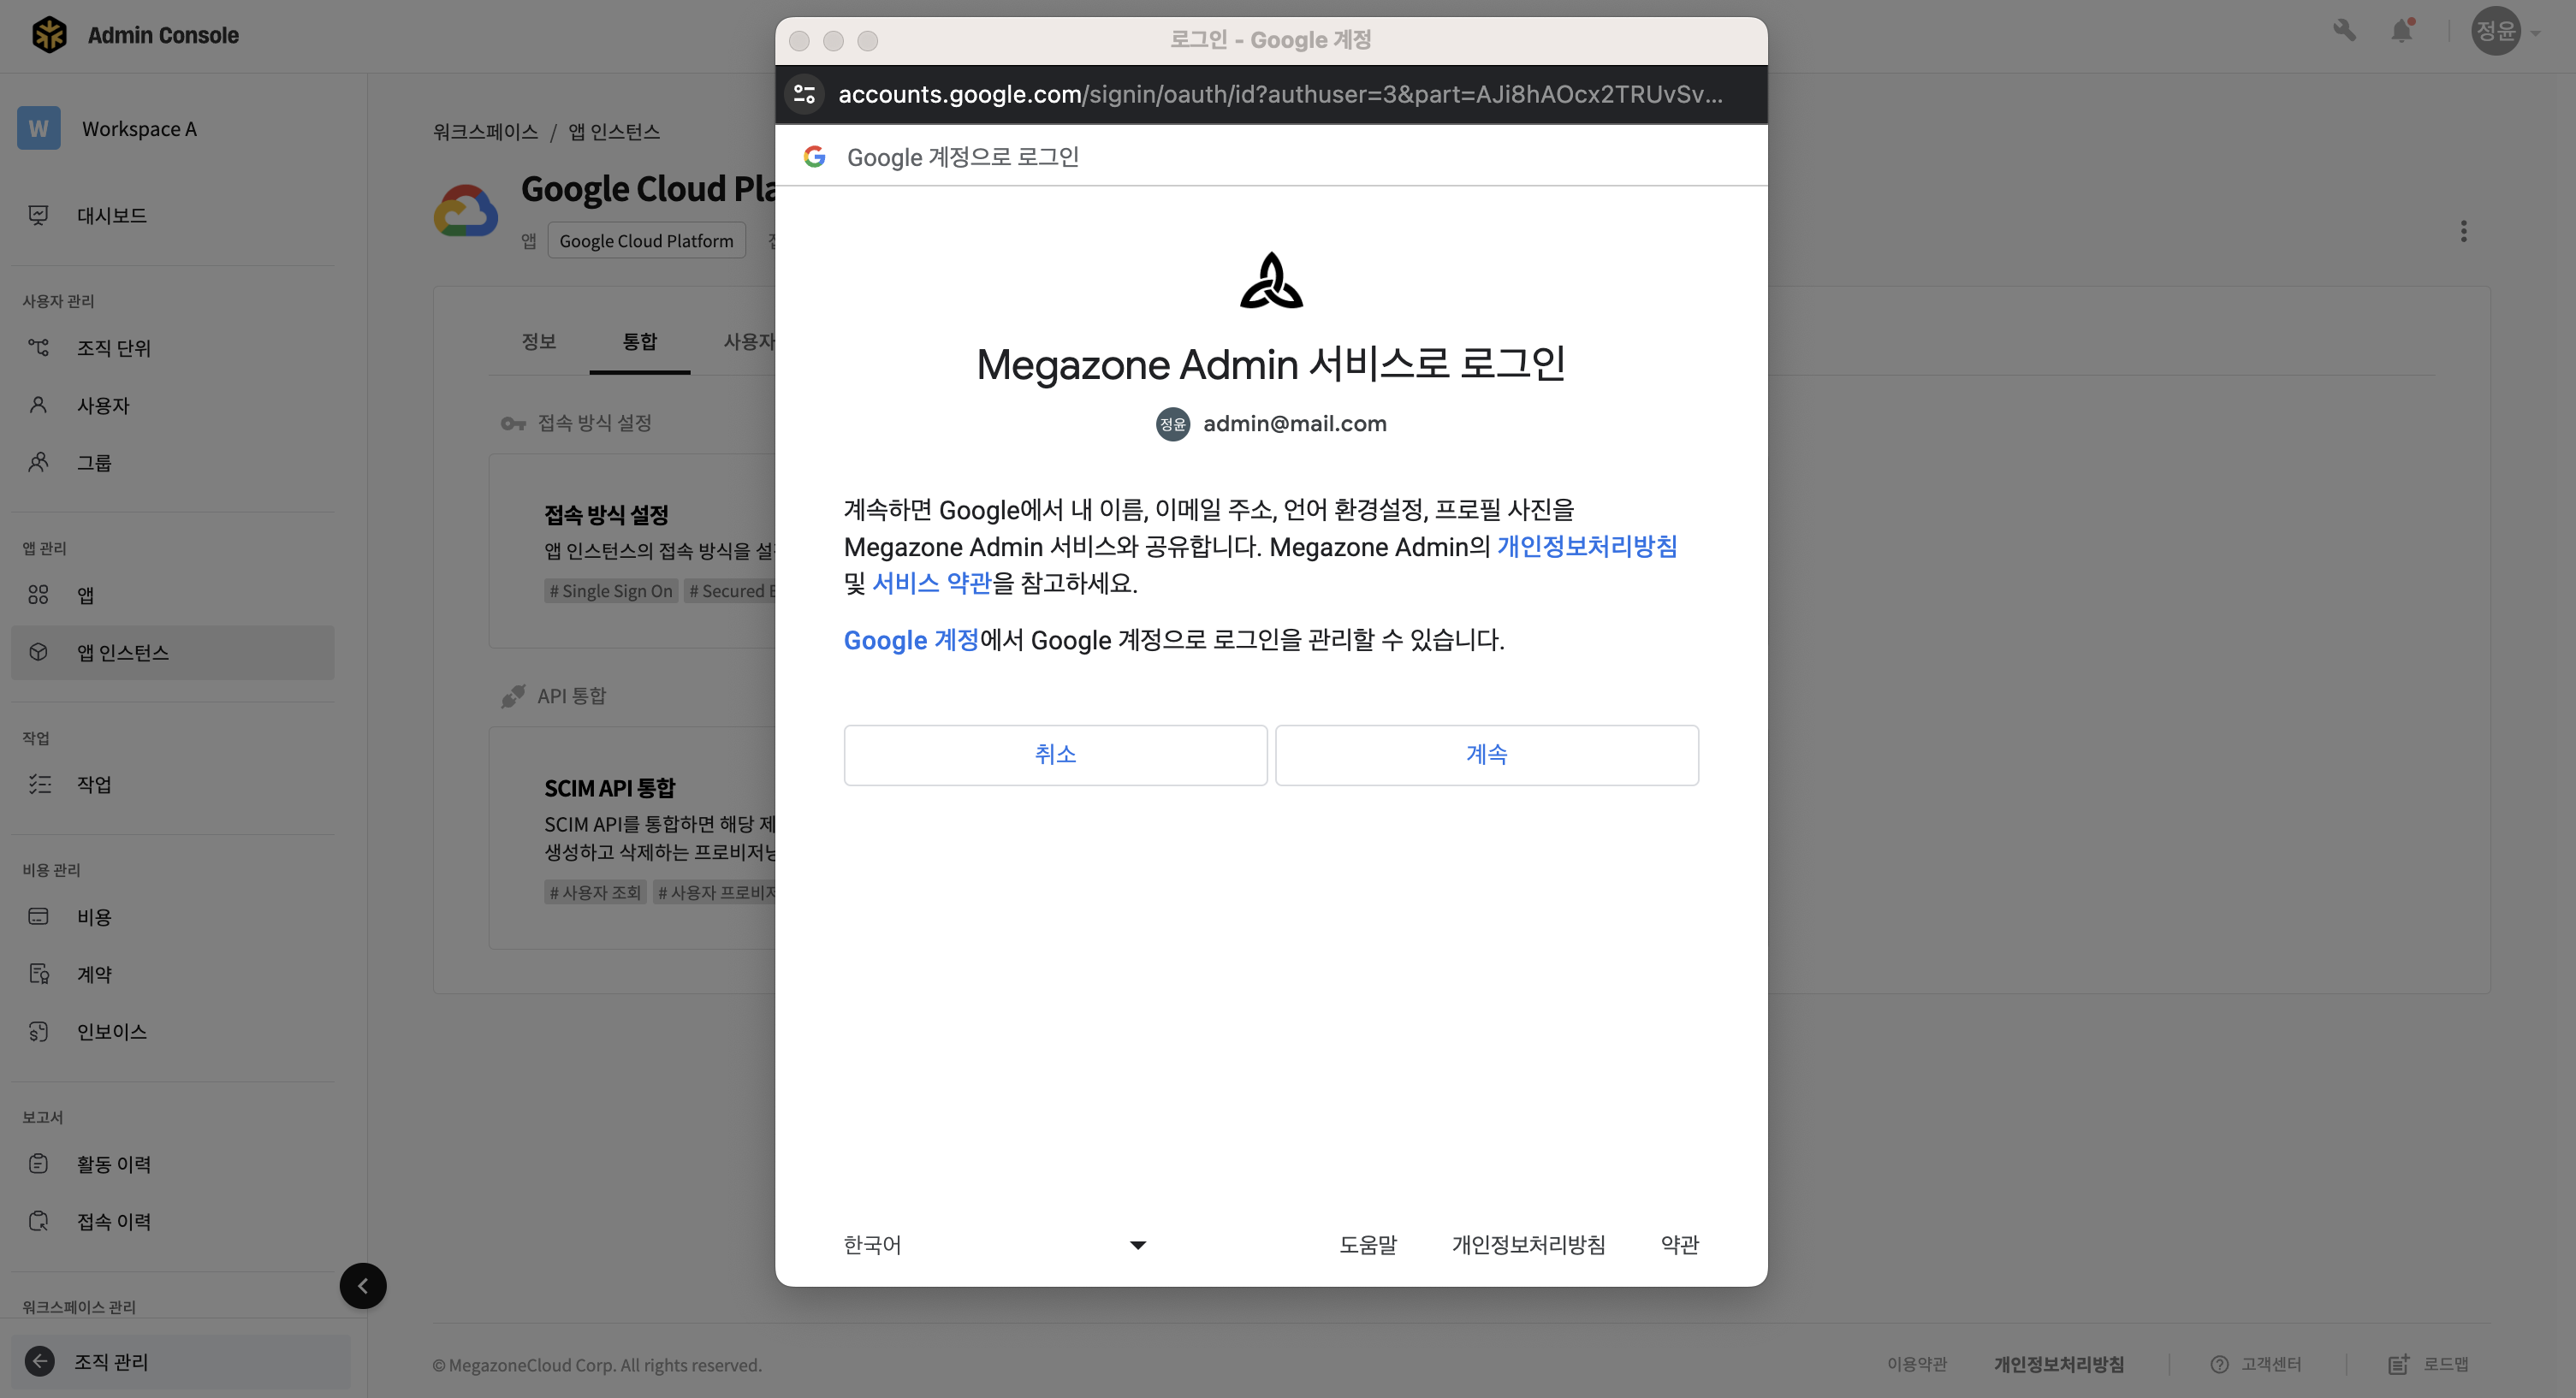Open the 한국어 language dropdown
Image resolution: width=2576 pixels, height=1398 pixels.
click(x=995, y=1245)
